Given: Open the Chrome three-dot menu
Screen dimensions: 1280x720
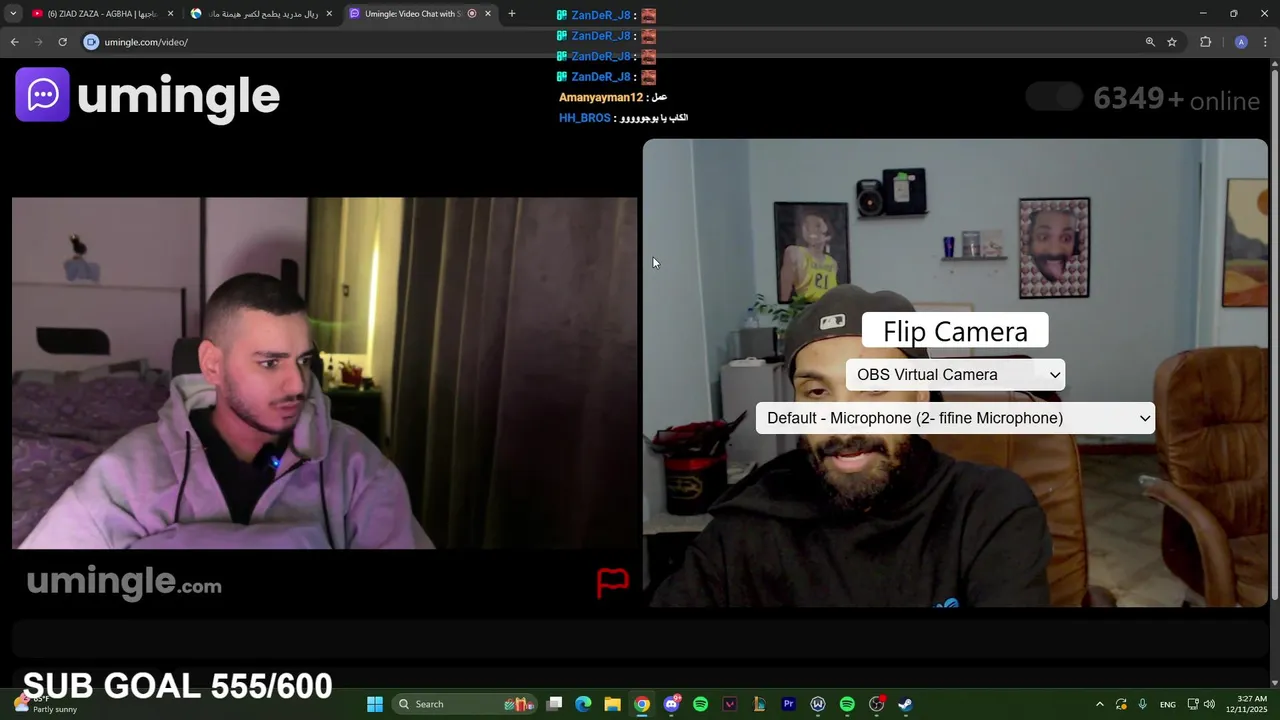Looking at the screenshot, I should (1266, 42).
